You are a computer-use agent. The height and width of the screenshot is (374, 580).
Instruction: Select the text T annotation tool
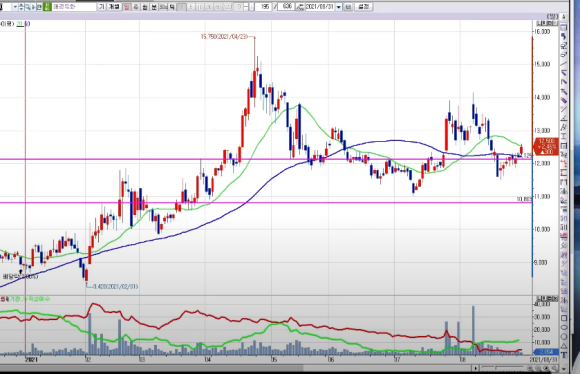pyautogui.click(x=564, y=355)
